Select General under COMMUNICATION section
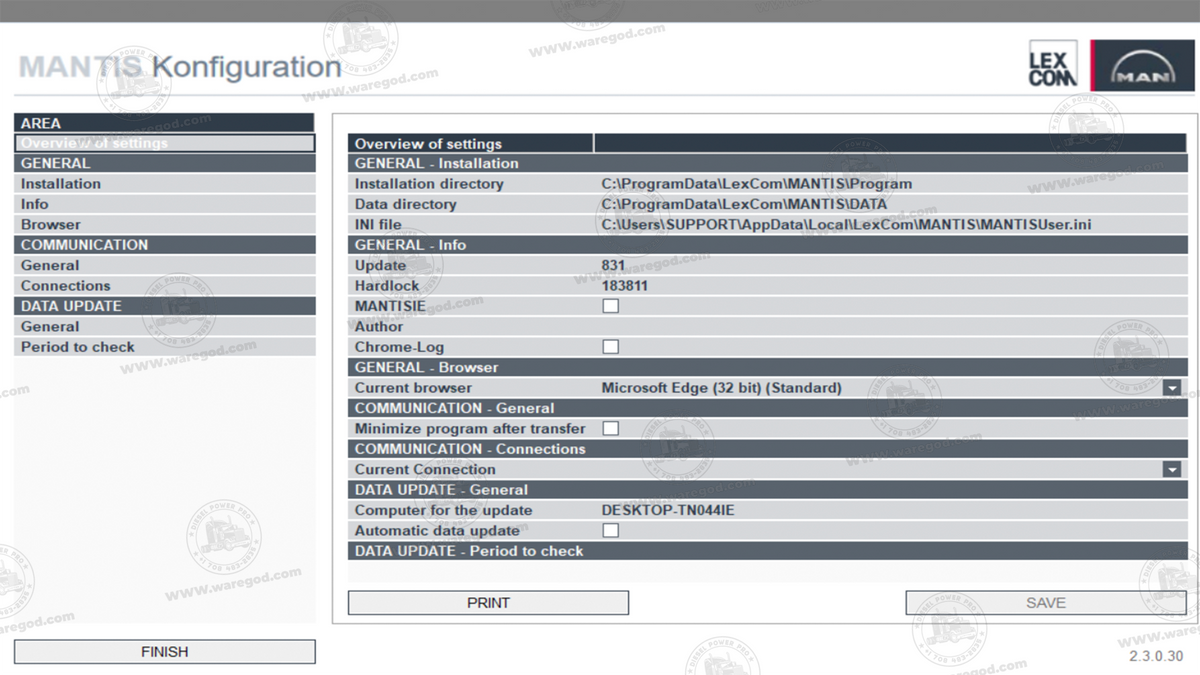The image size is (1200, 675). [165, 265]
